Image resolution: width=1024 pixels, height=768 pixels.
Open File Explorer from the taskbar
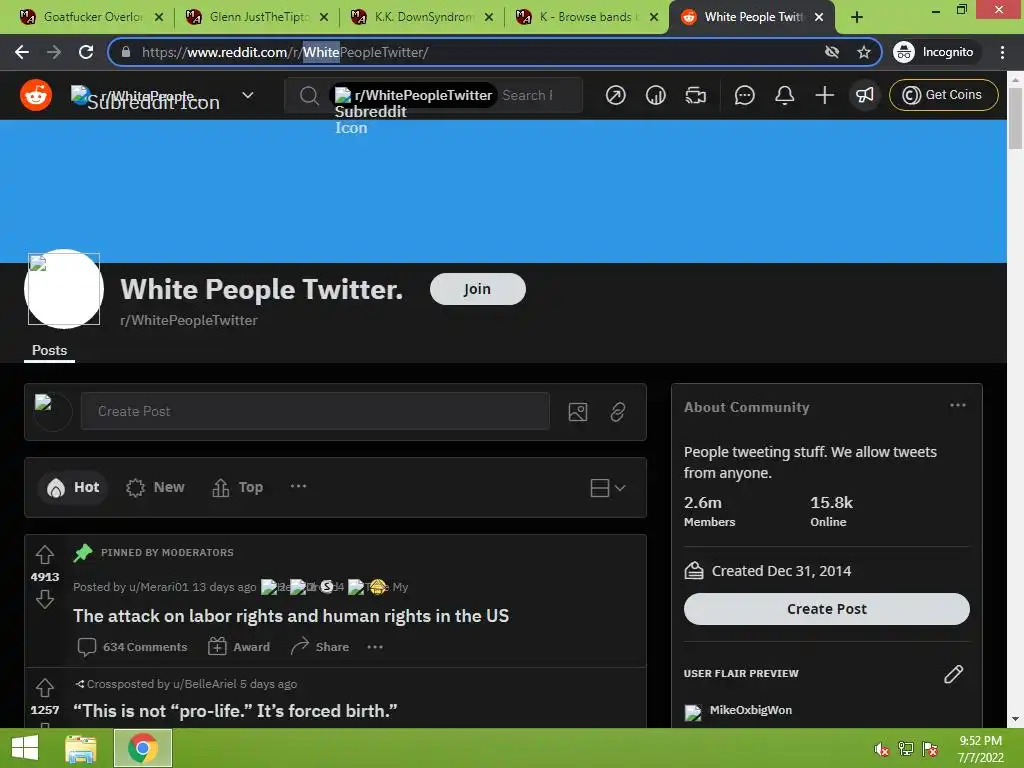pos(81,748)
